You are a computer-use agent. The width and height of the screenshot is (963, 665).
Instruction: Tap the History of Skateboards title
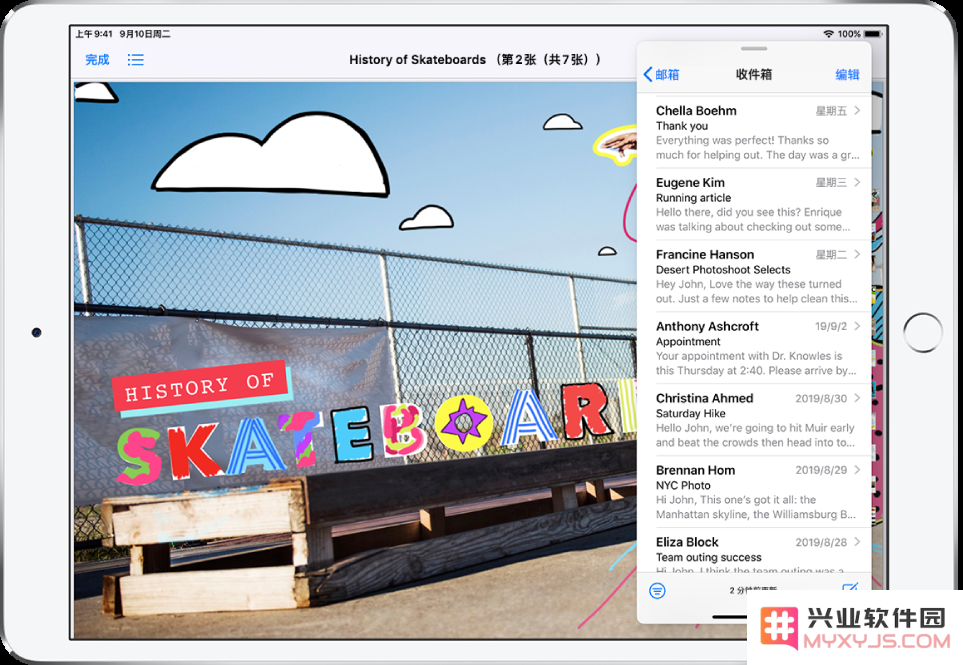pyautogui.click(x=475, y=60)
